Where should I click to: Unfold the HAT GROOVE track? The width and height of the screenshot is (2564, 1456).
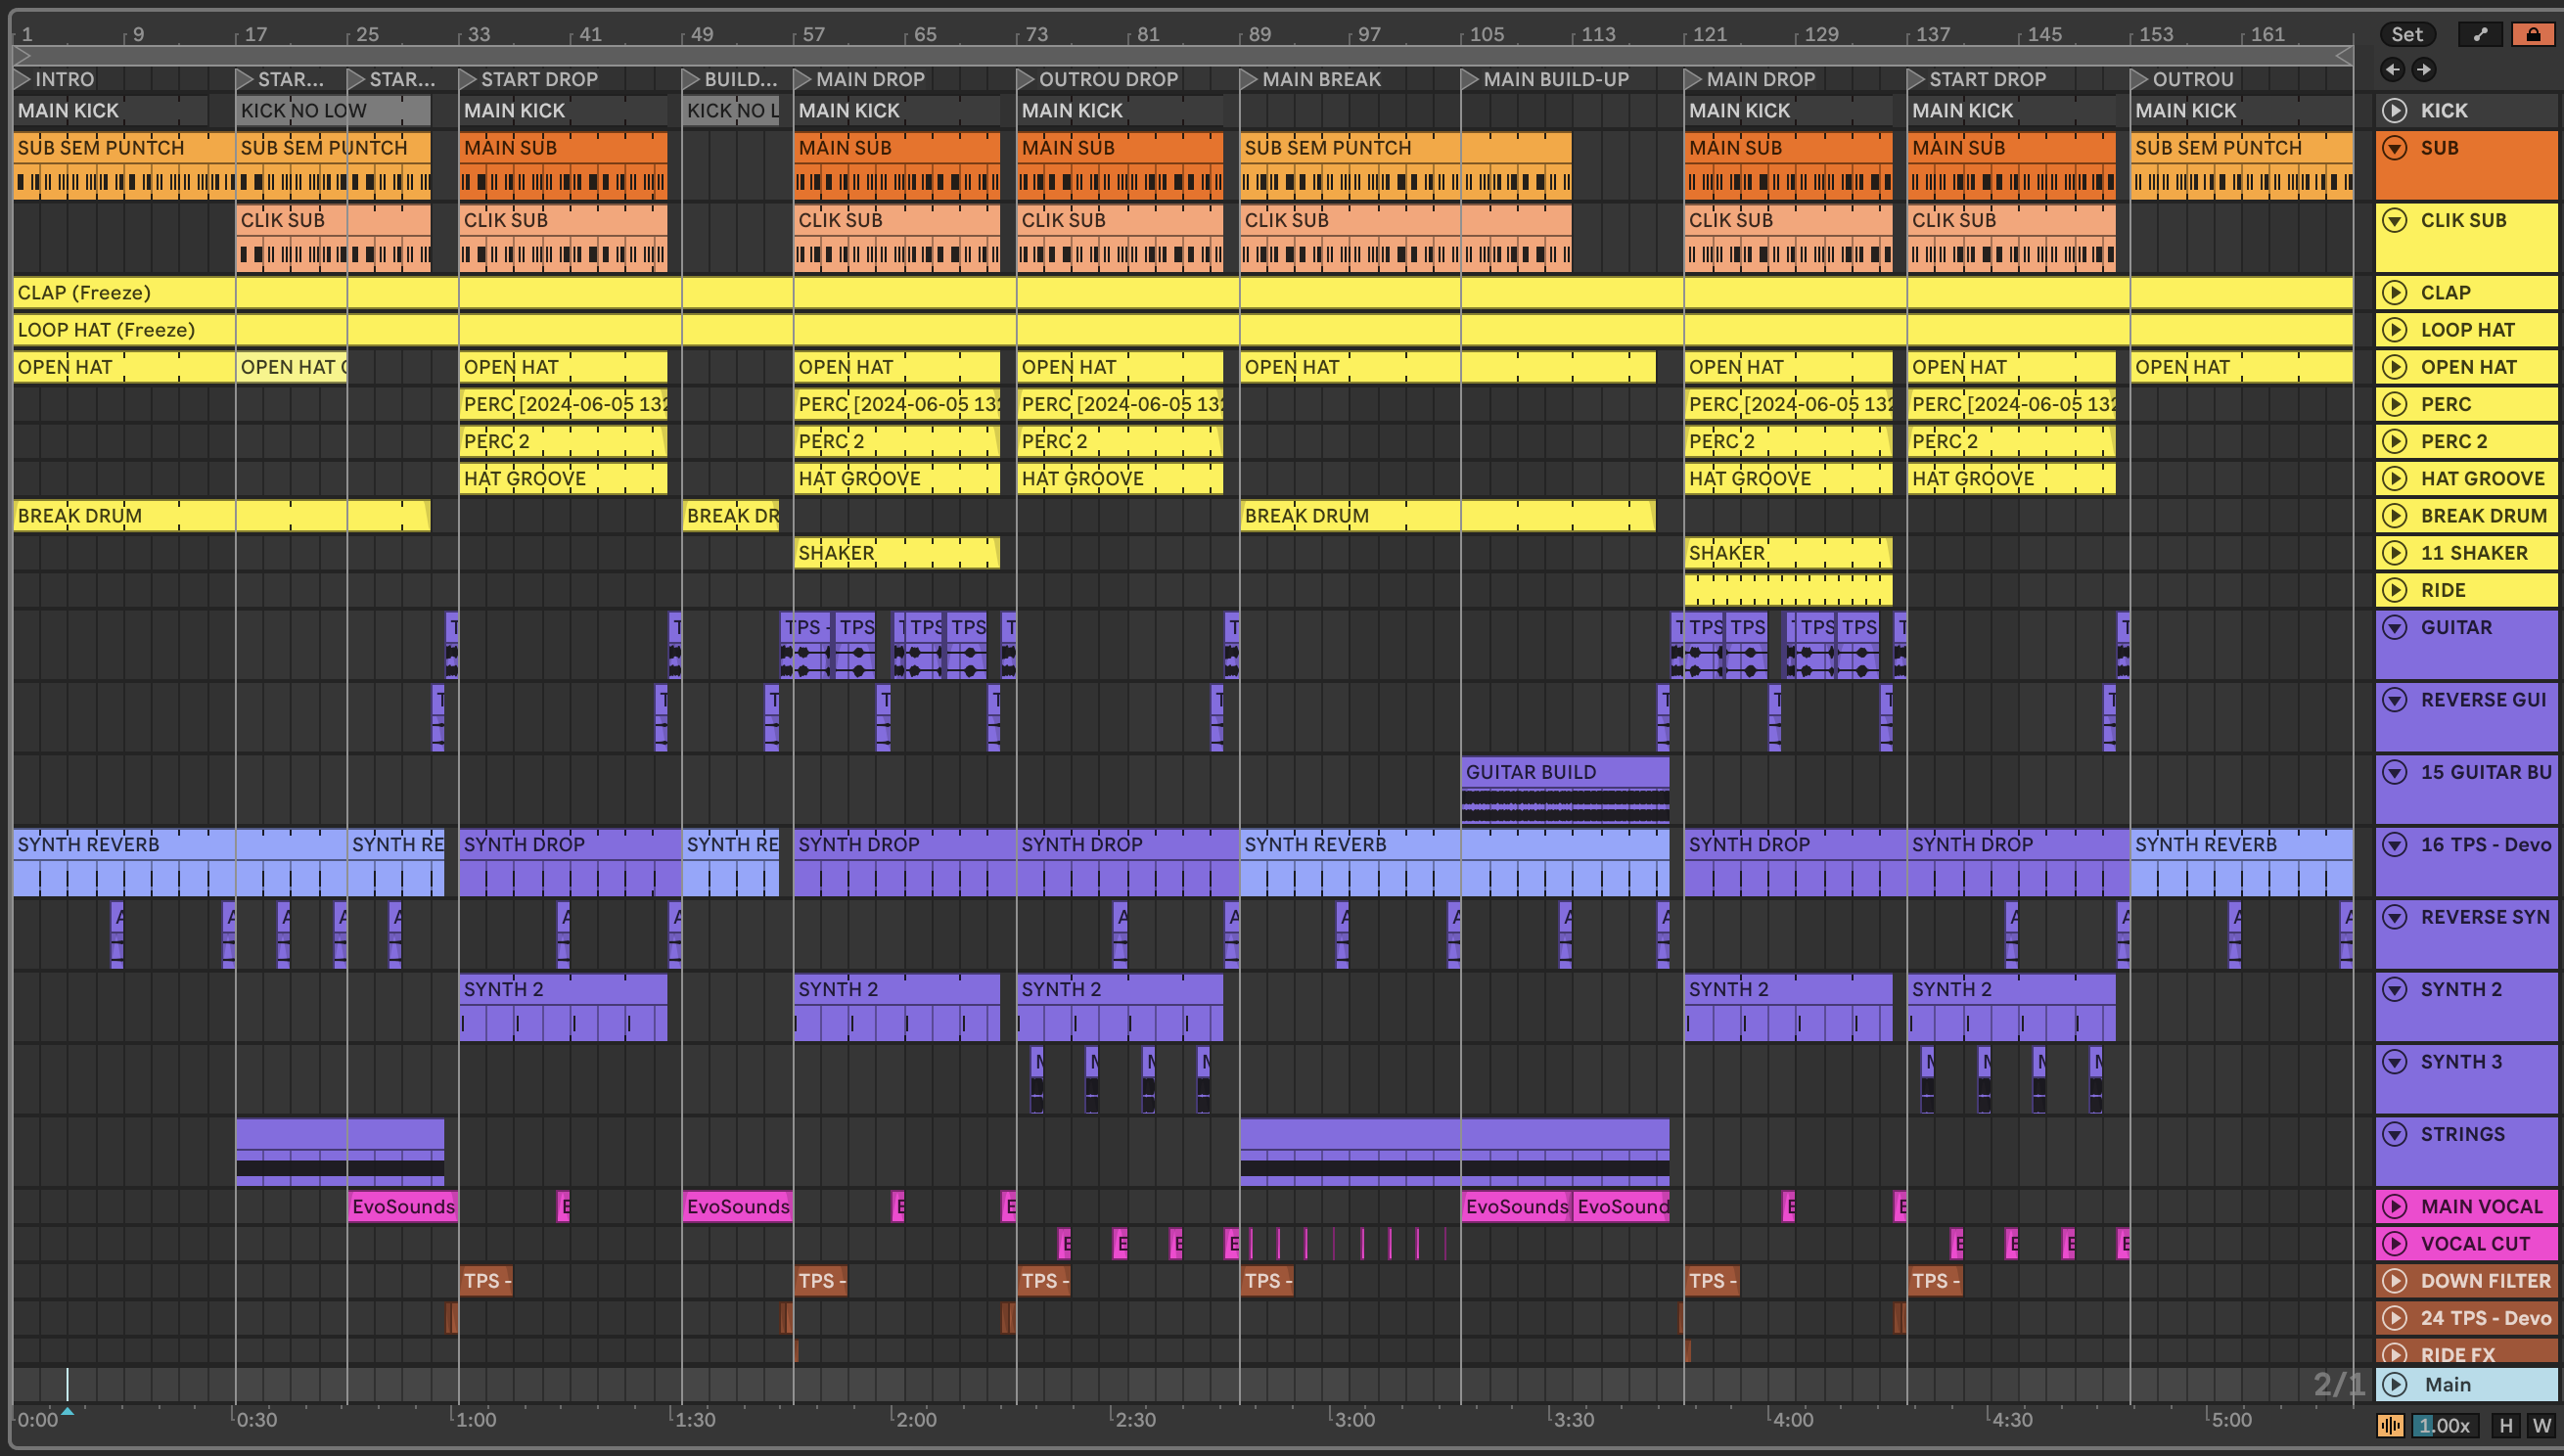pyautogui.click(x=2395, y=478)
